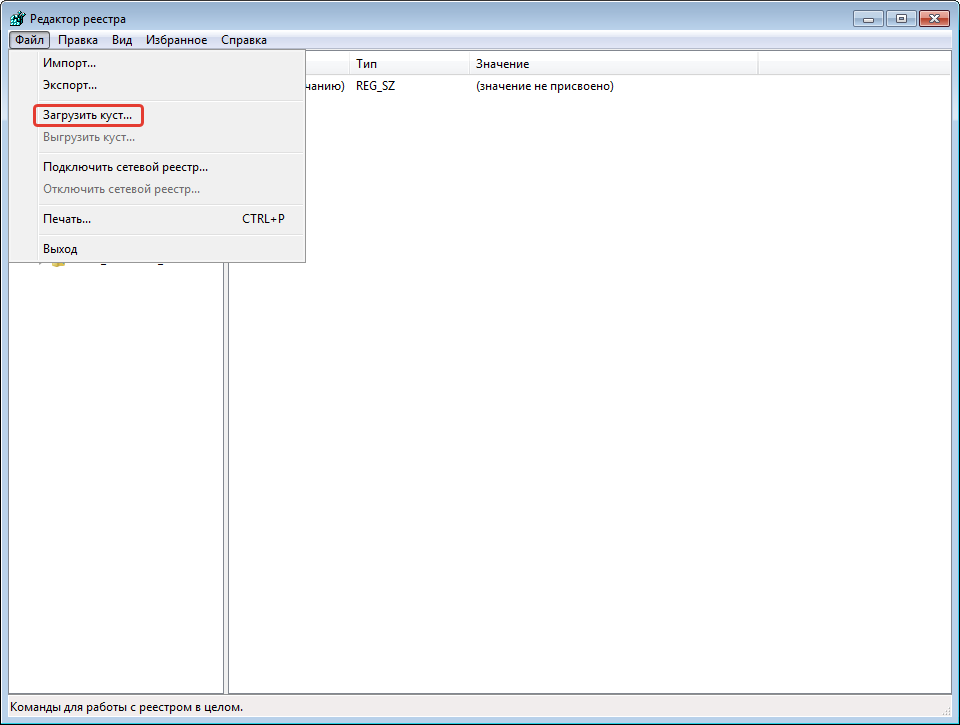
Task: Click the Registry Editor title bar icon
Action: pos(18,19)
